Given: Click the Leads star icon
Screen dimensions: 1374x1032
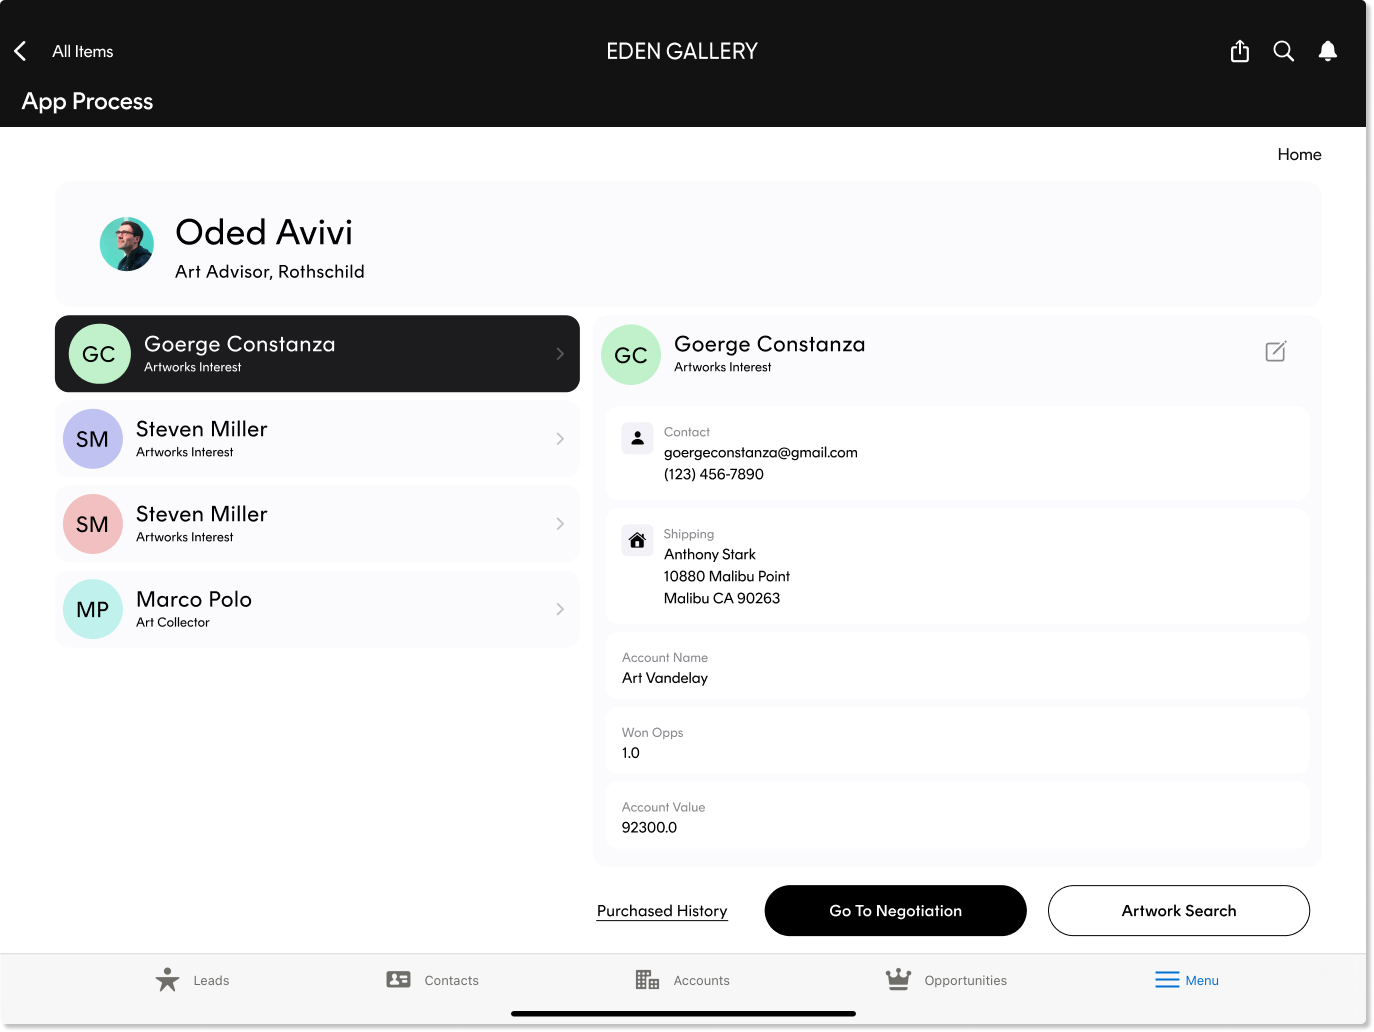Looking at the screenshot, I should click(x=167, y=980).
